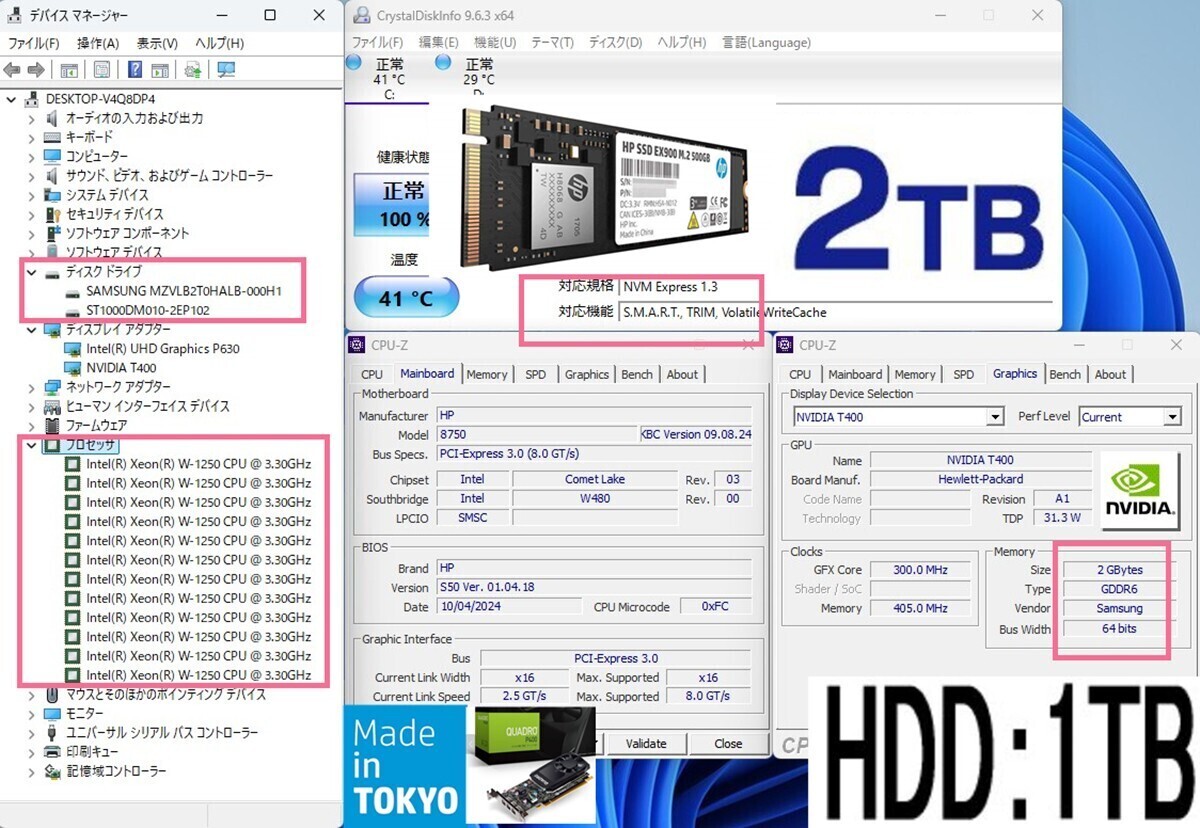Click the icon beside Intel(R) UHD Graphics P630
The width and height of the screenshot is (1200, 828).
(72, 348)
